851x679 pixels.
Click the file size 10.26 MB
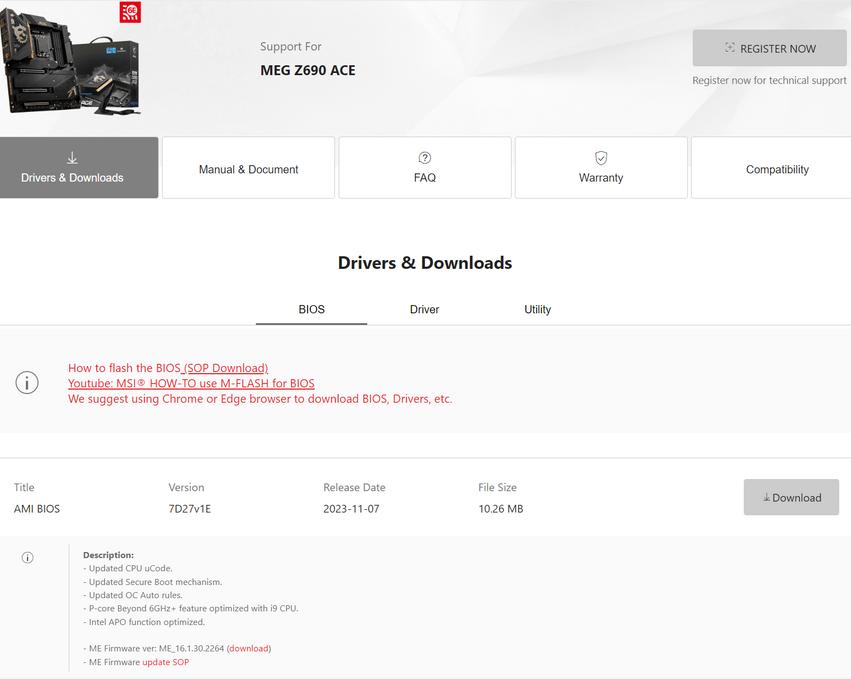(x=501, y=509)
